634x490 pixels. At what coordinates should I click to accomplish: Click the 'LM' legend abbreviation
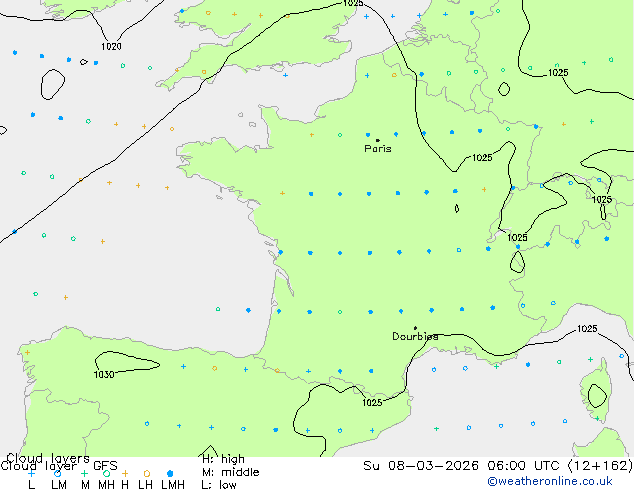point(59,484)
